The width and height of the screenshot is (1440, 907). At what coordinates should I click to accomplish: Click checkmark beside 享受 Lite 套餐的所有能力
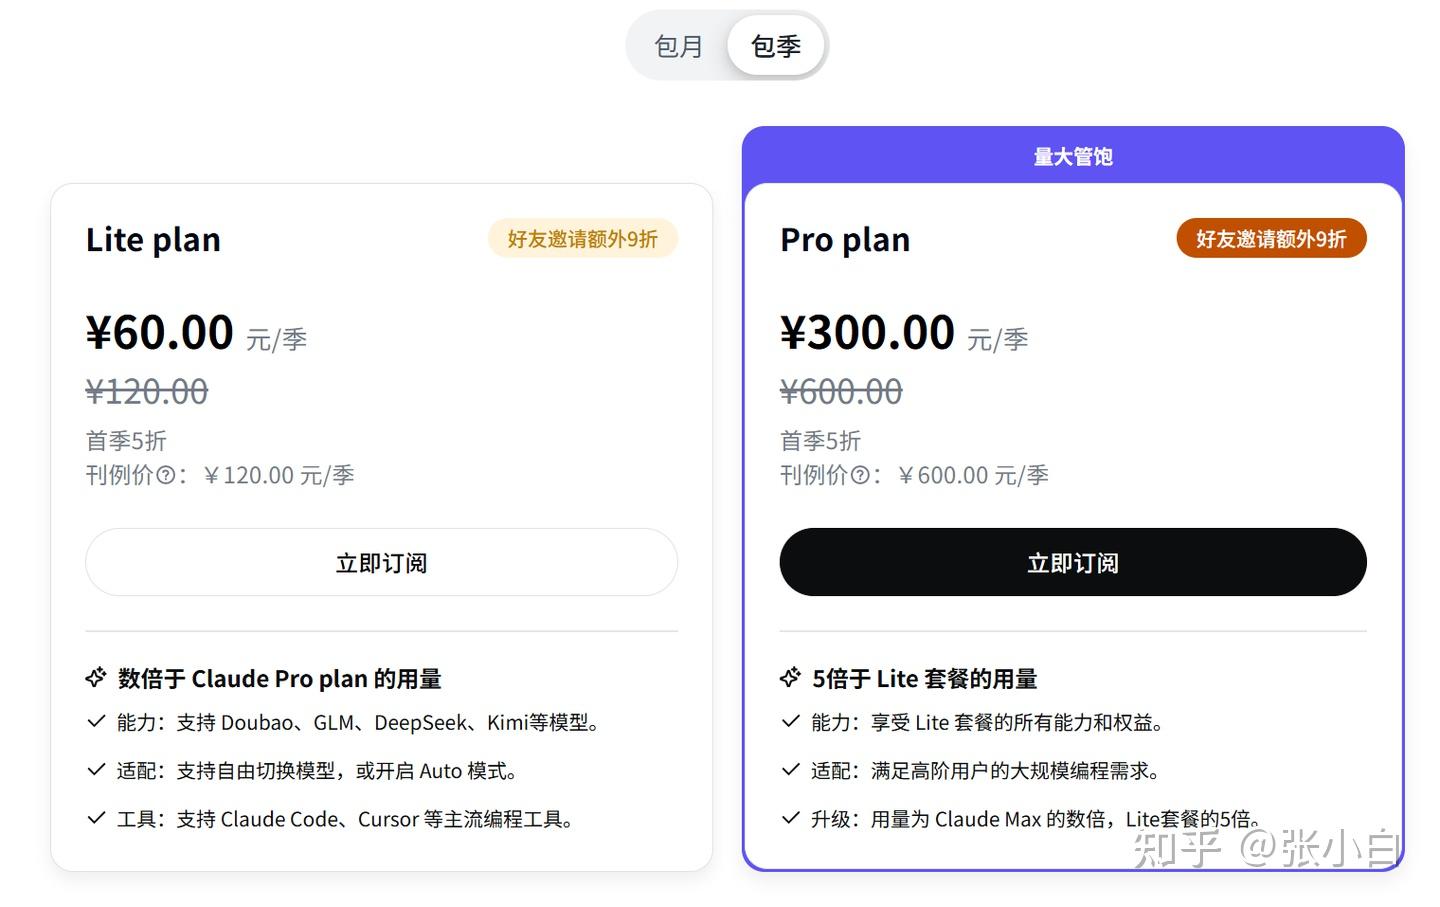point(790,721)
